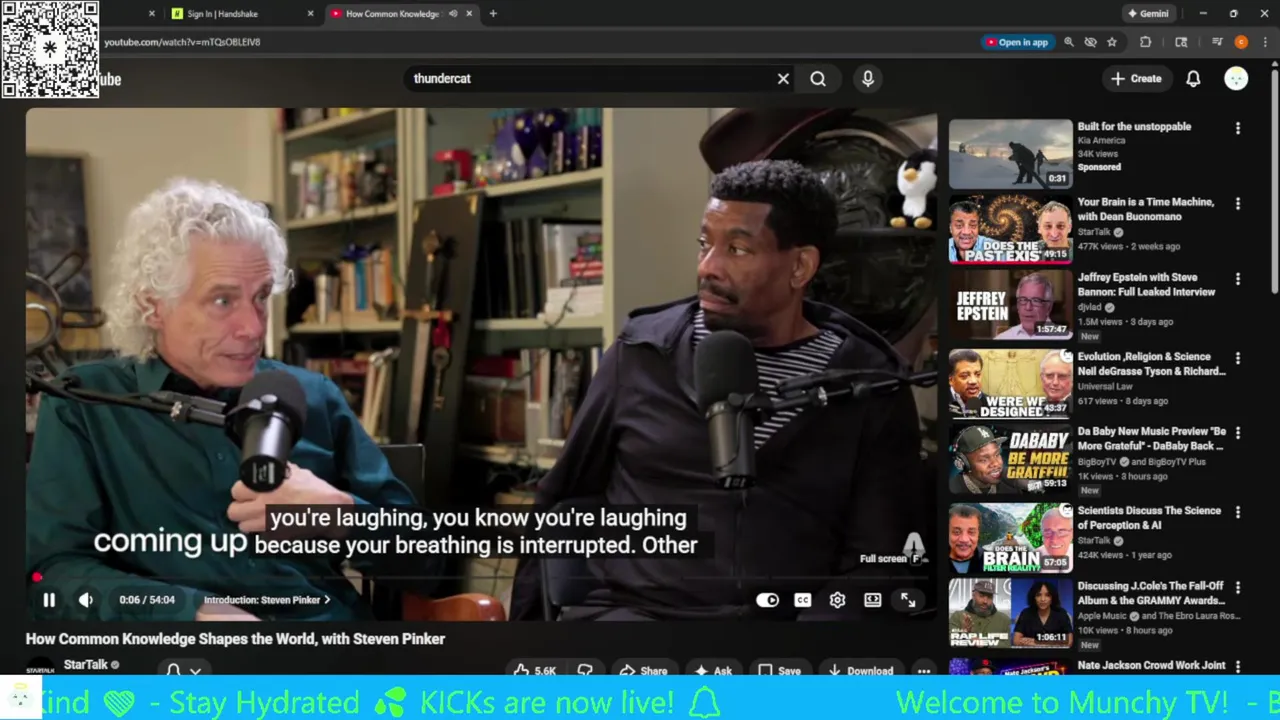
Task: Click the 0:06 / 54:04 time display
Action: point(147,600)
